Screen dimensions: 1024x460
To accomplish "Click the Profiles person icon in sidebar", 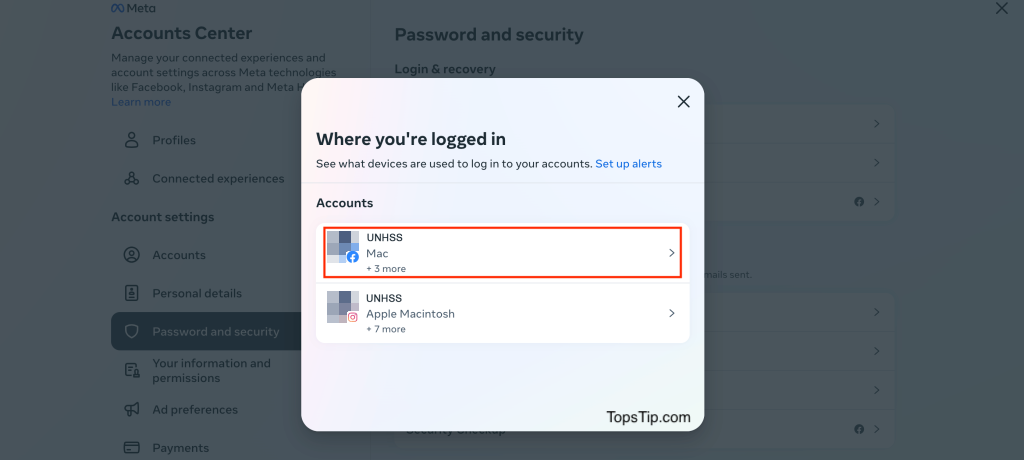I will [x=132, y=140].
